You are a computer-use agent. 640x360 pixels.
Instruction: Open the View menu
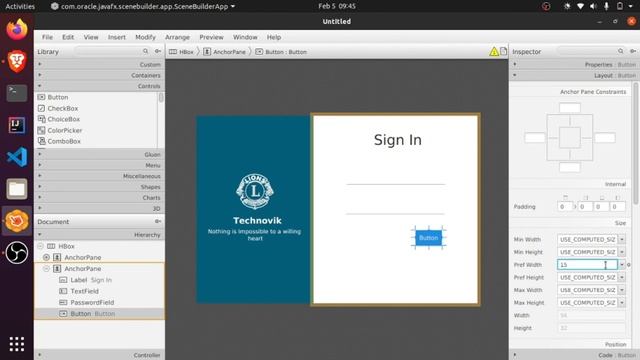coord(91,37)
